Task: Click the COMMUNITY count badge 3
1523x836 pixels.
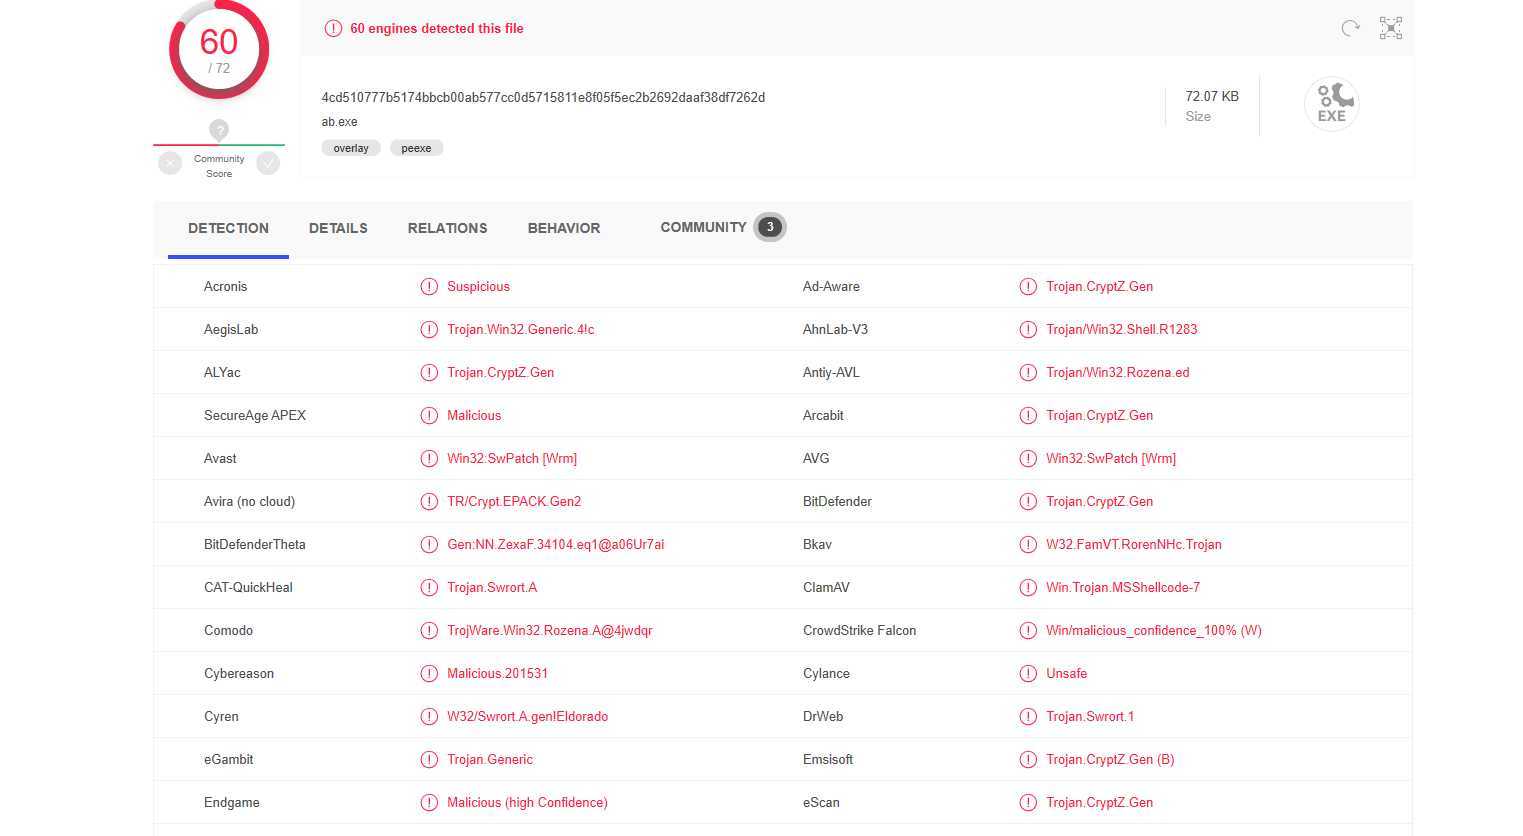Action: (x=770, y=227)
